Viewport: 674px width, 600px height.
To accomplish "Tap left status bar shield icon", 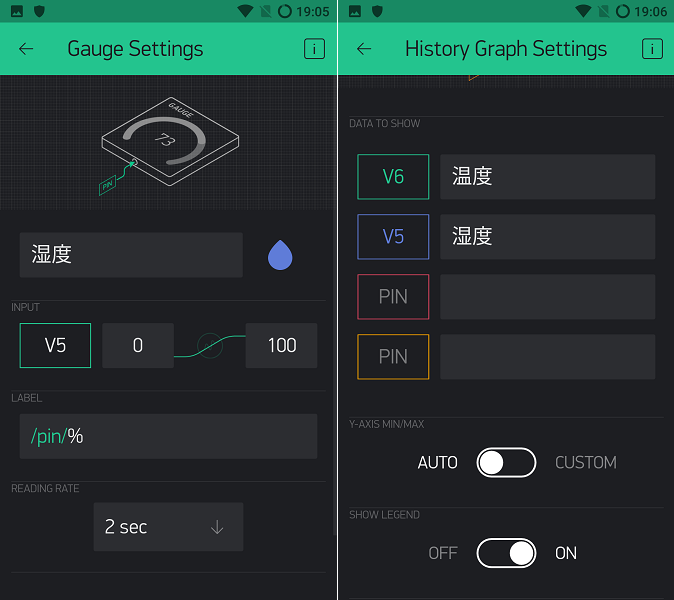I will (x=39, y=11).
